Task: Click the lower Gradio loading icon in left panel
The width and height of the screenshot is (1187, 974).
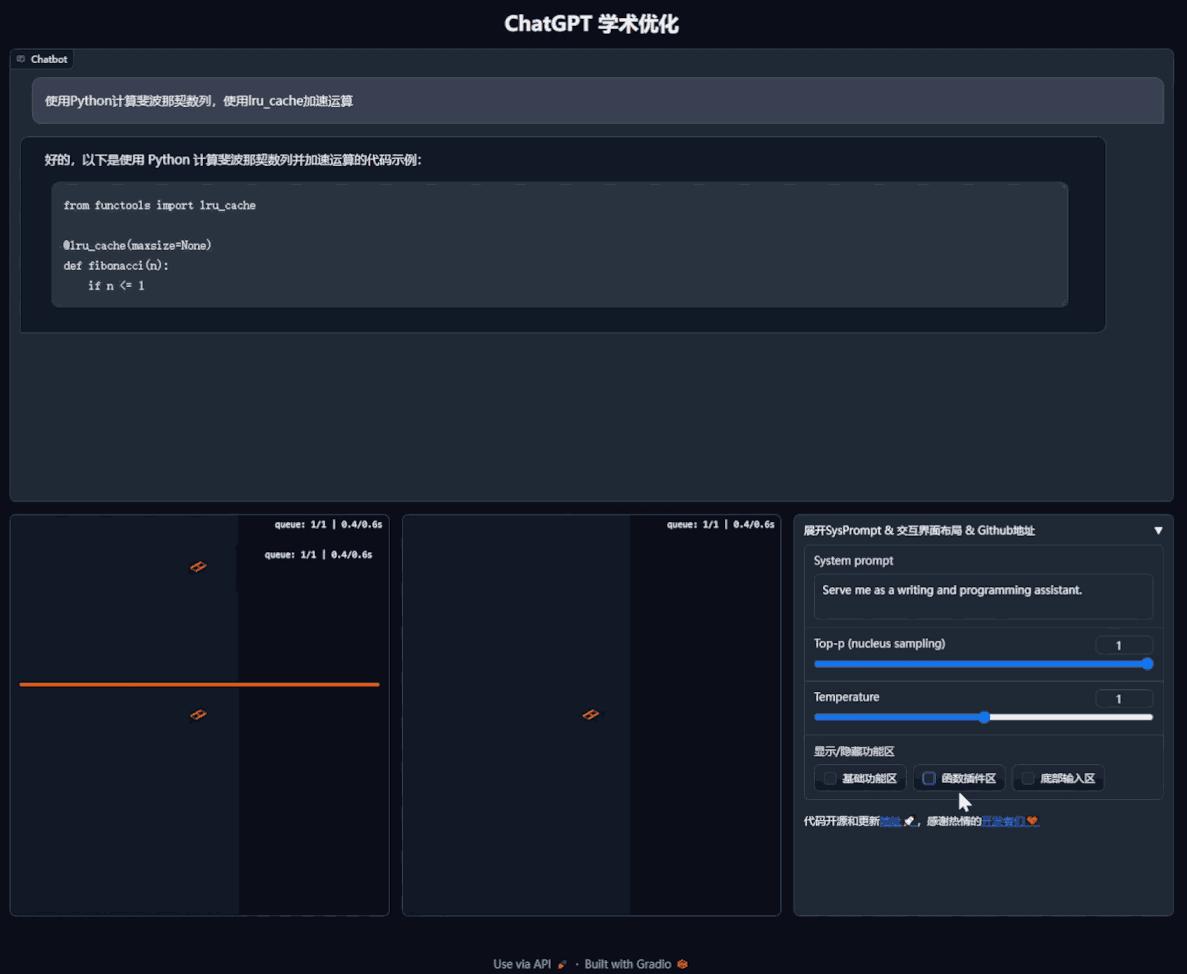Action: 198,714
